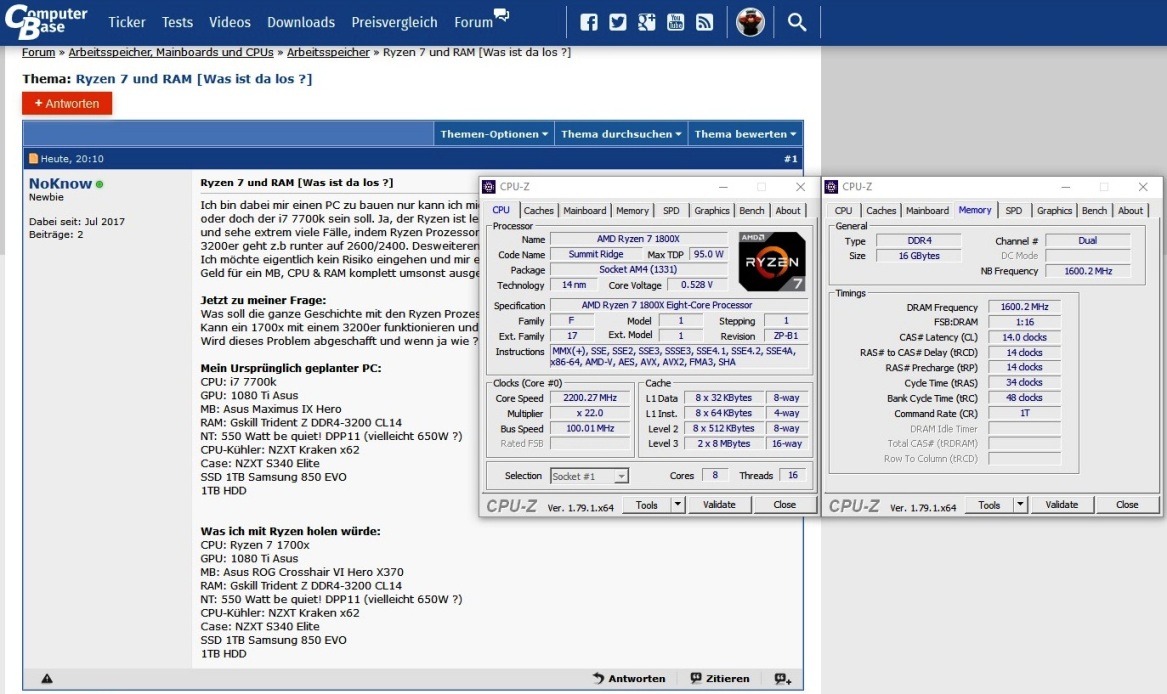
Task: Click the Close button in the Memory window
Action: [1127, 505]
